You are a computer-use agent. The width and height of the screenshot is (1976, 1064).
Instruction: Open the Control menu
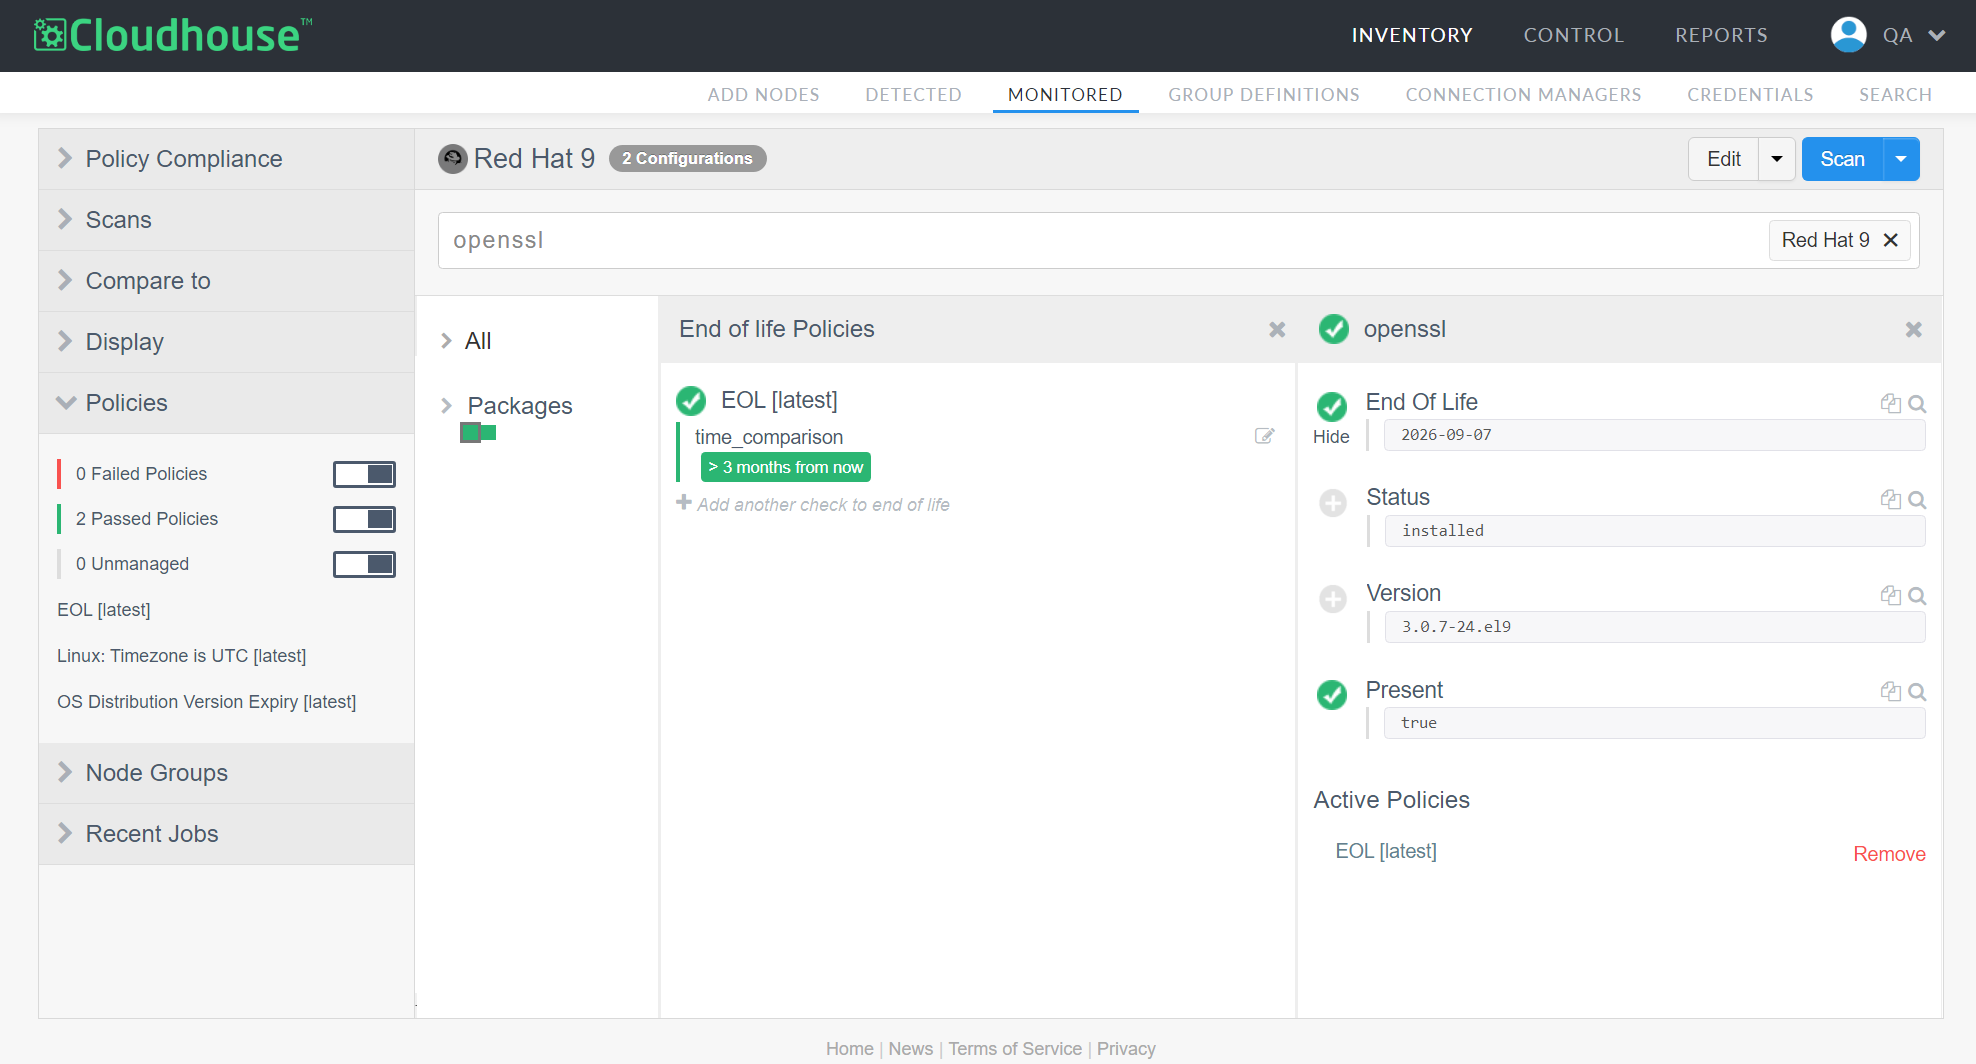1573,35
